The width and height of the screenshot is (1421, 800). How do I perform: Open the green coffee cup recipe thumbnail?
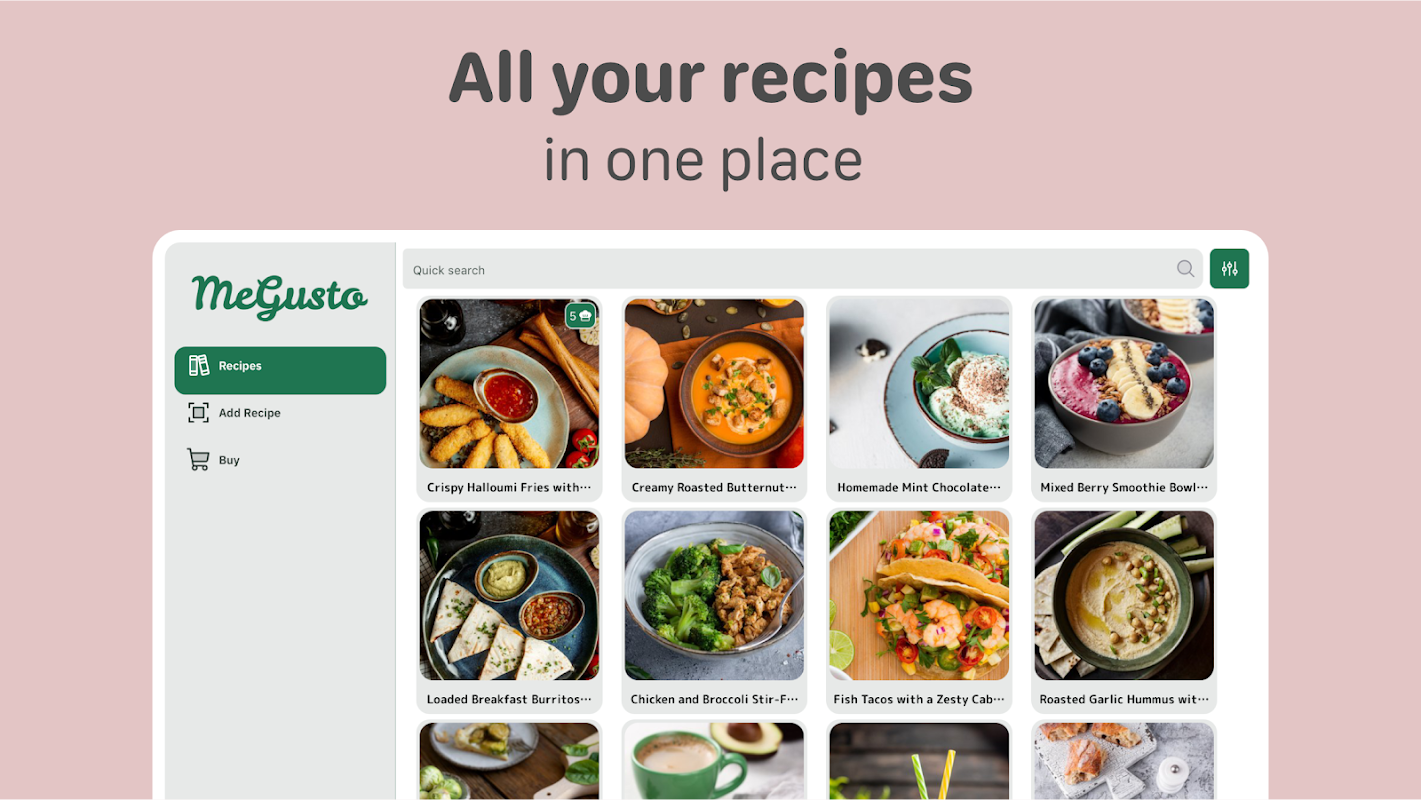click(714, 761)
